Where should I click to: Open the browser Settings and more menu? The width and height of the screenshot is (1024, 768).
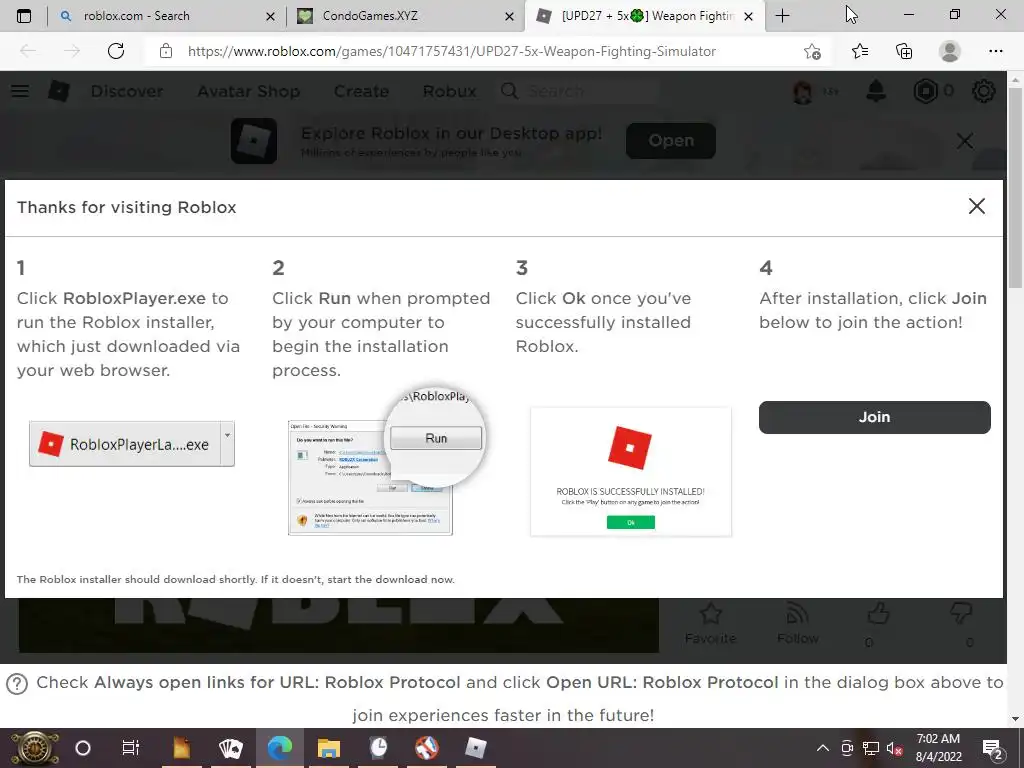[995, 51]
